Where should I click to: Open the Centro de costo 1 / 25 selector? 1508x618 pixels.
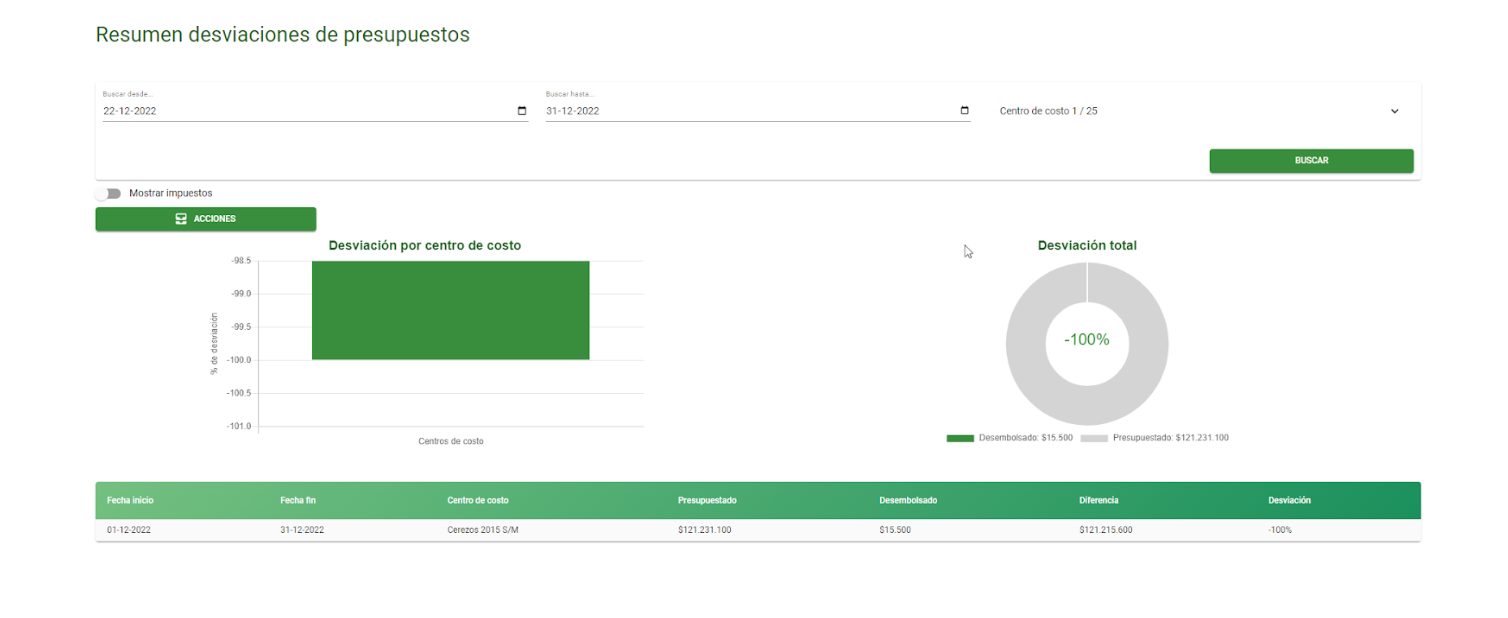[1200, 111]
